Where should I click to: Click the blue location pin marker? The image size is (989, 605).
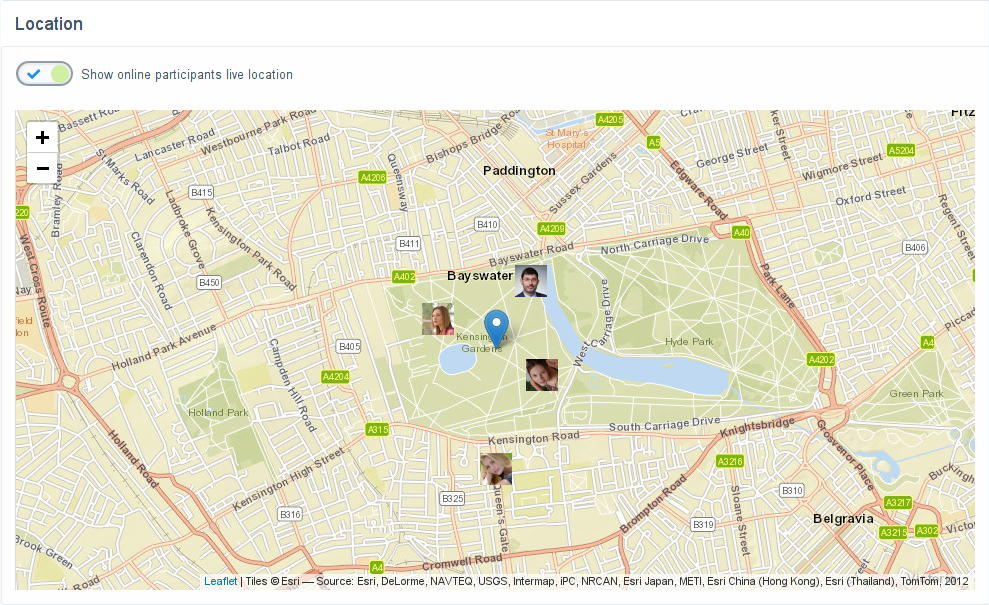click(496, 328)
